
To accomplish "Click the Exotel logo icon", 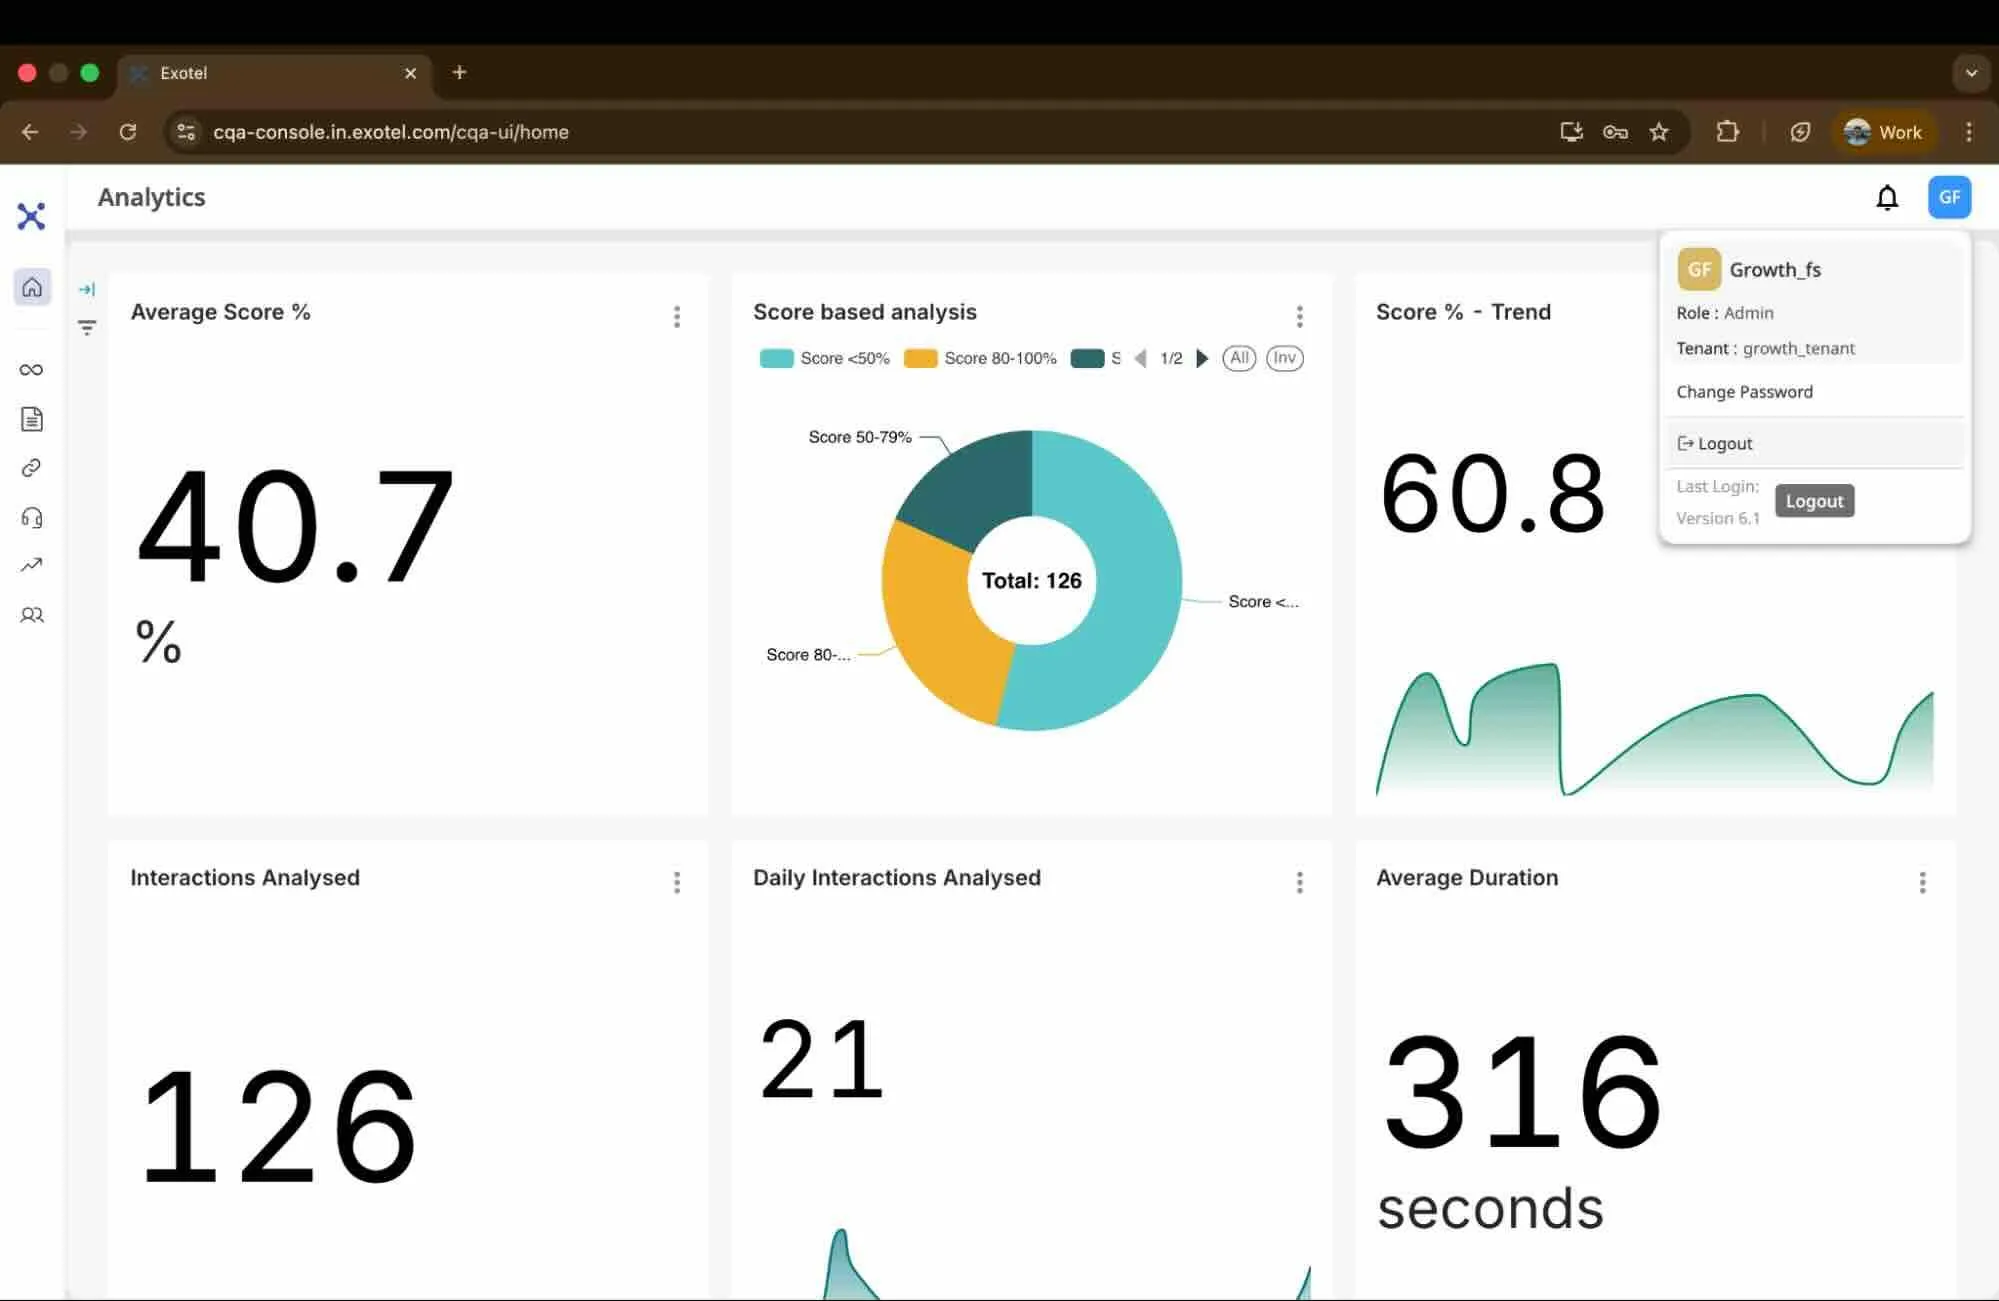I will coord(32,216).
